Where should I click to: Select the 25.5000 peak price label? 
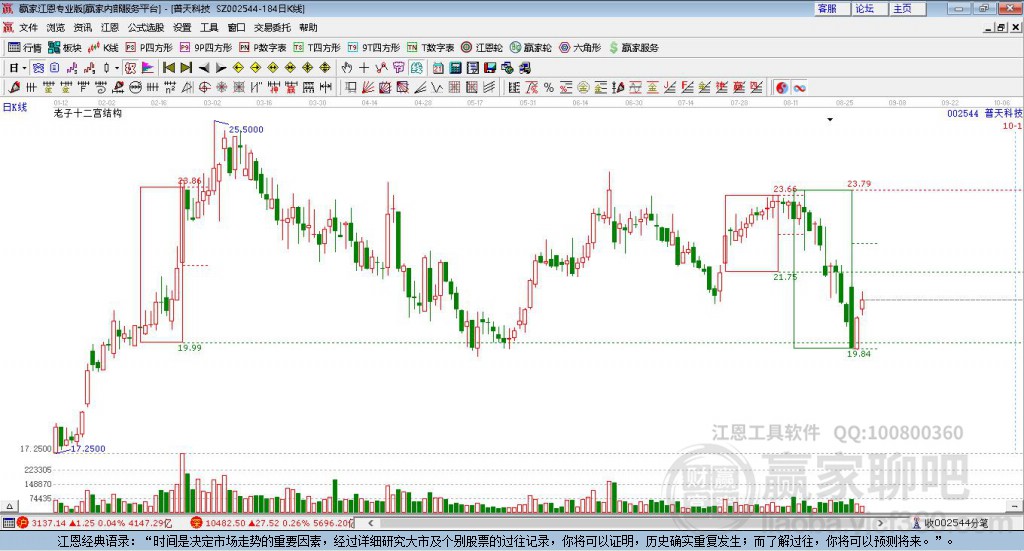(246, 129)
